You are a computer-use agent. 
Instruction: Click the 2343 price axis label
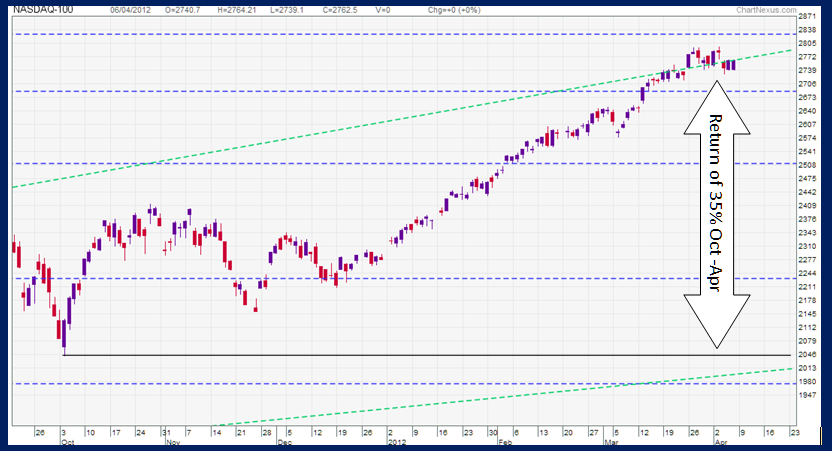pos(807,233)
